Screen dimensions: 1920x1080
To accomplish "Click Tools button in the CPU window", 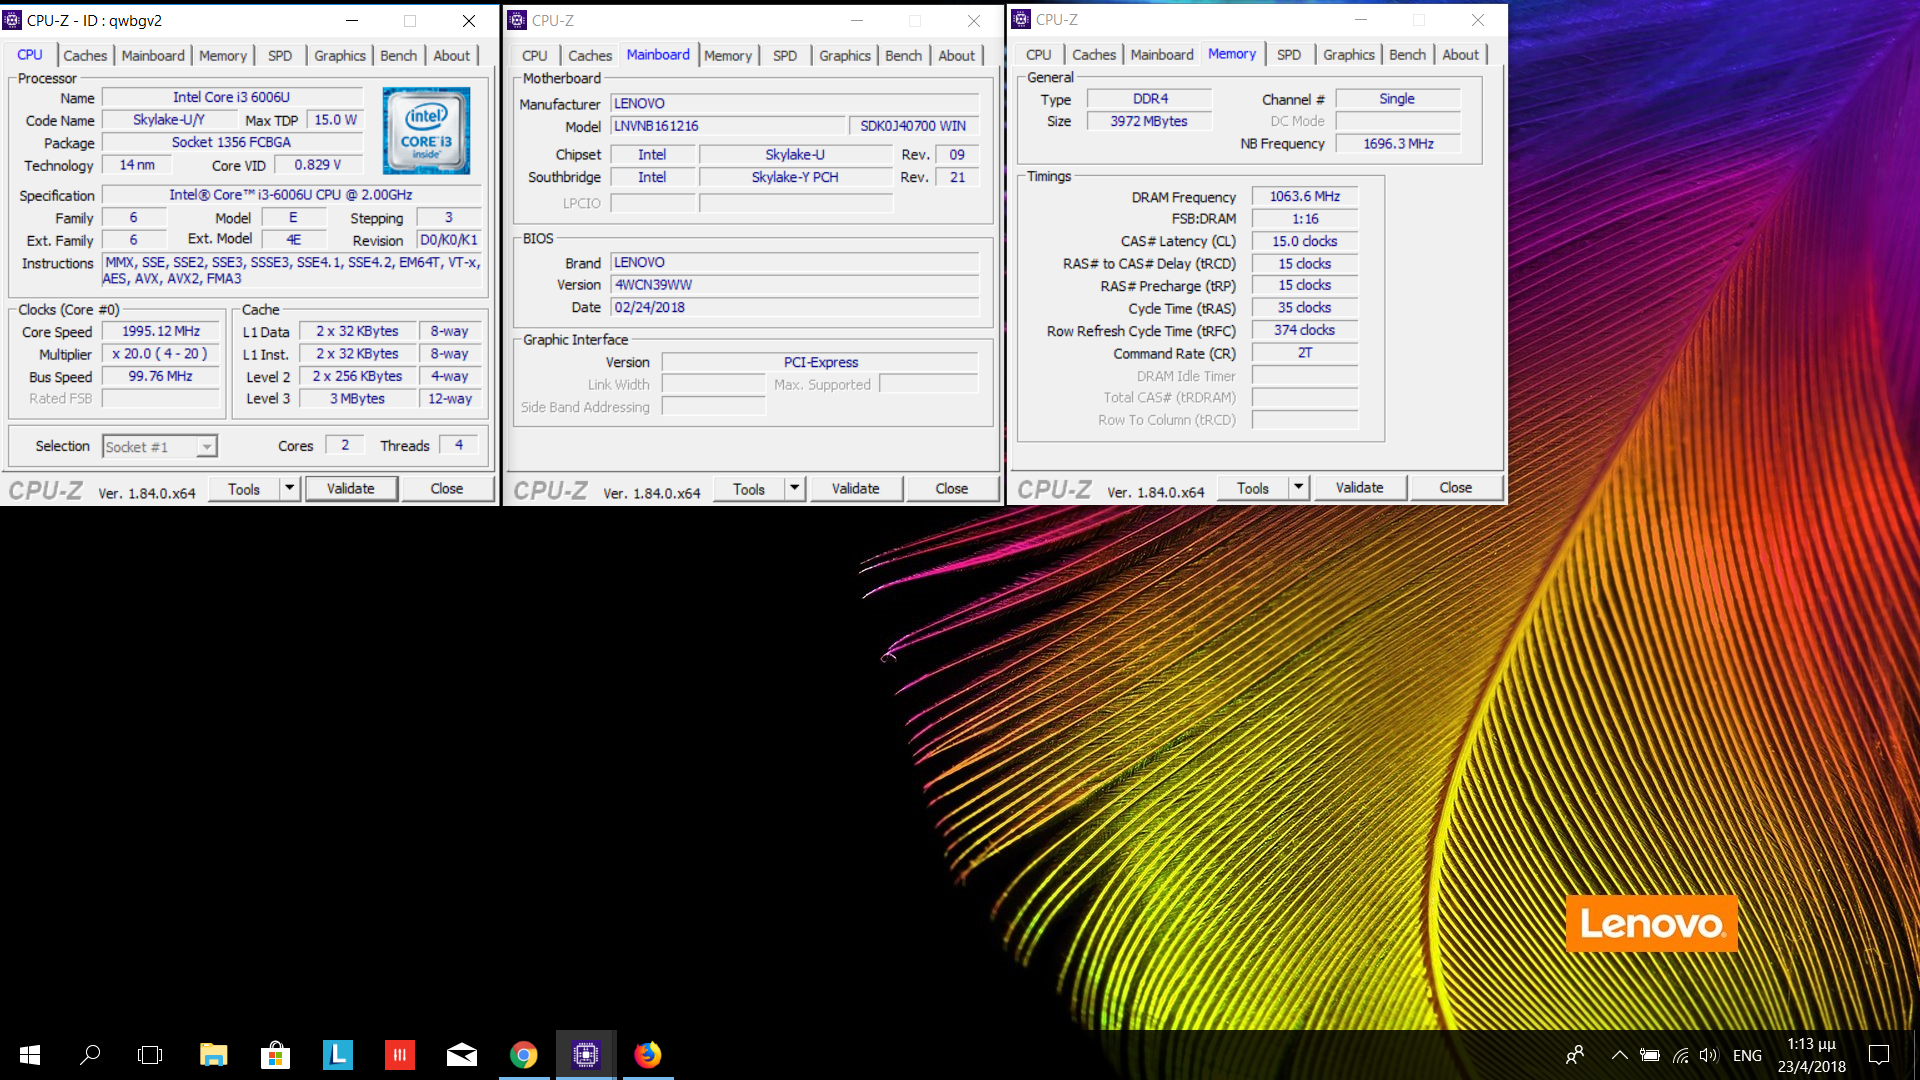I will pyautogui.click(x=244, y=488).
